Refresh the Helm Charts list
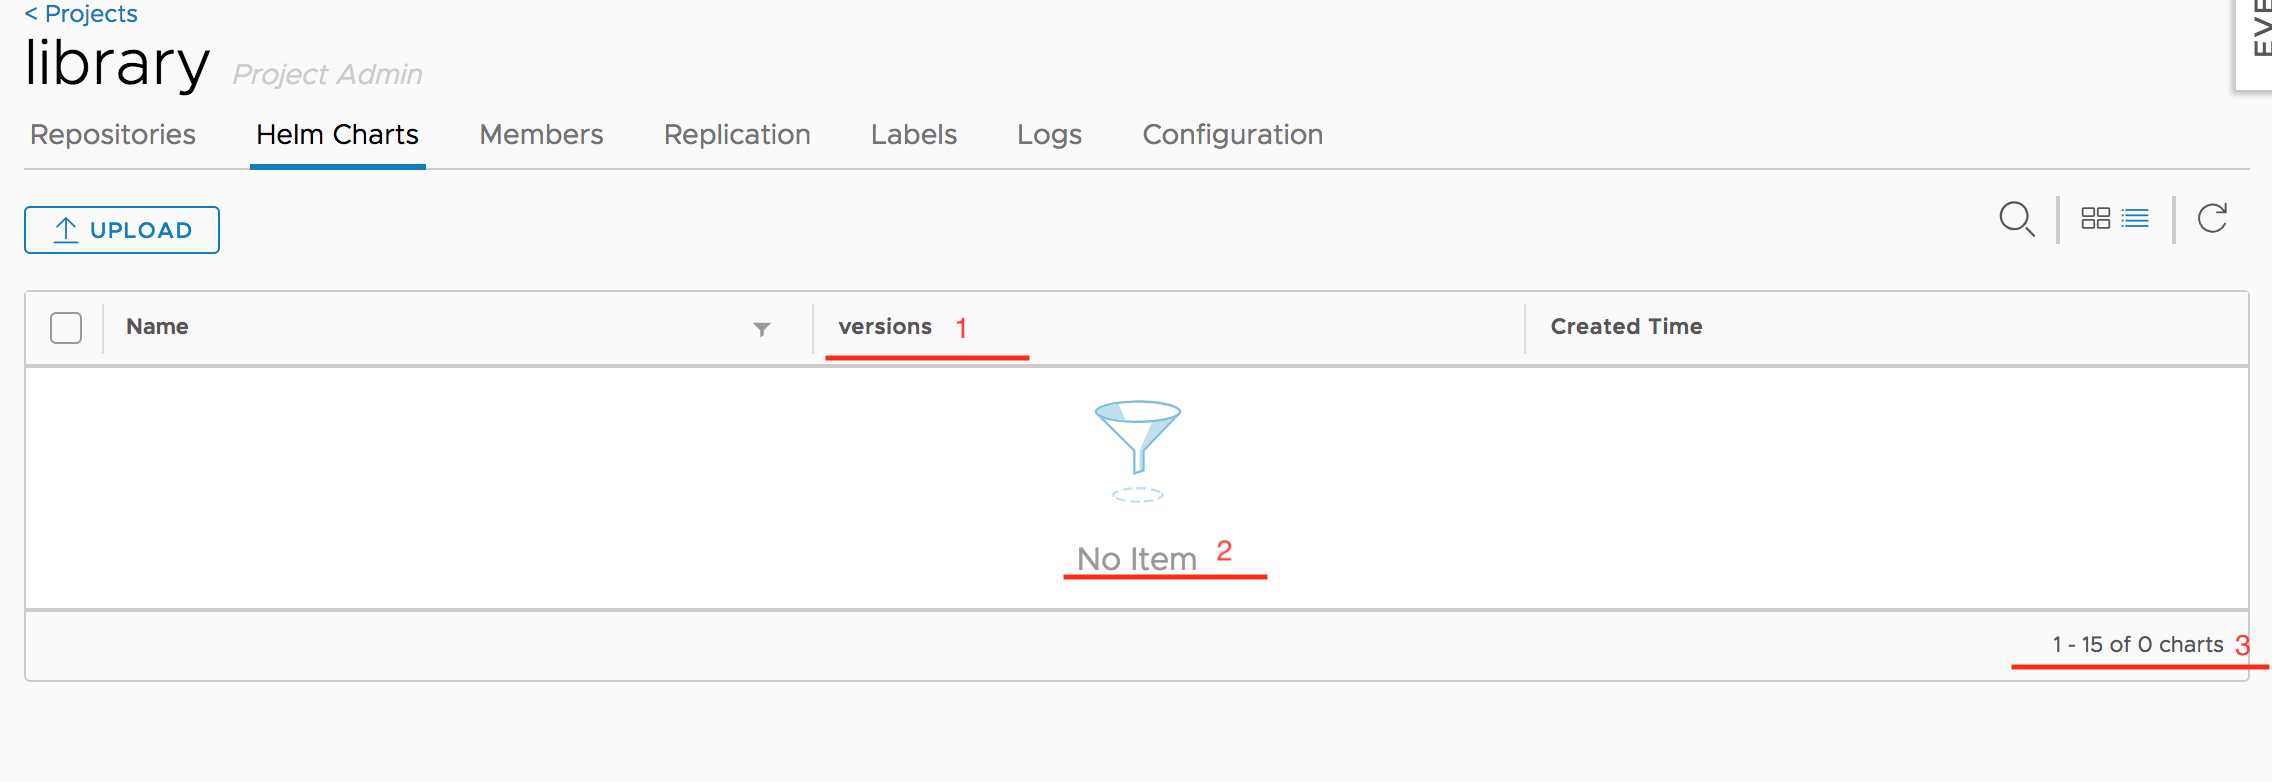The width and height of the screenshot is (2272, 782). 2212,217
